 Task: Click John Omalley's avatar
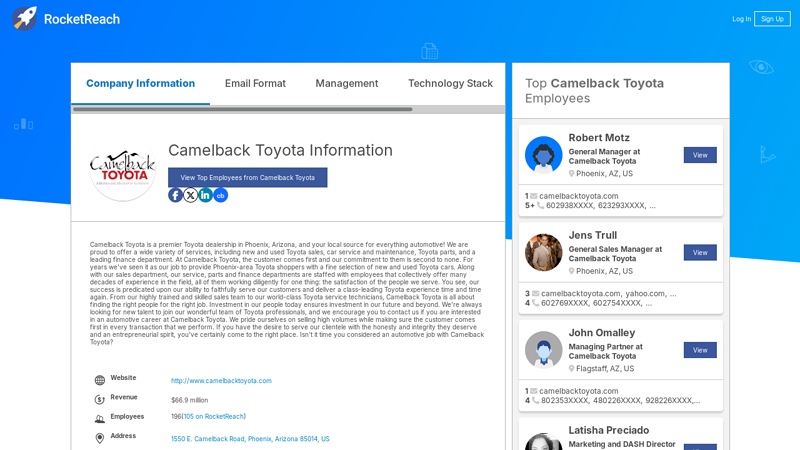543,349
